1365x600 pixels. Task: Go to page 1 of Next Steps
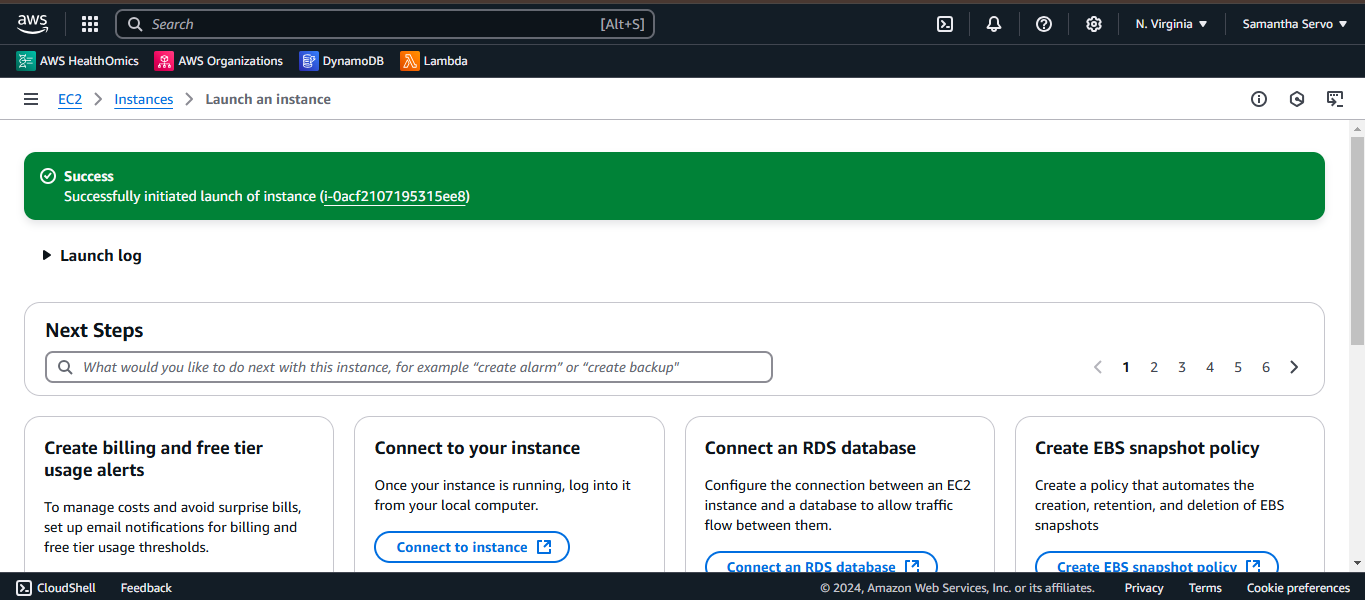(x=1126, y=367)
